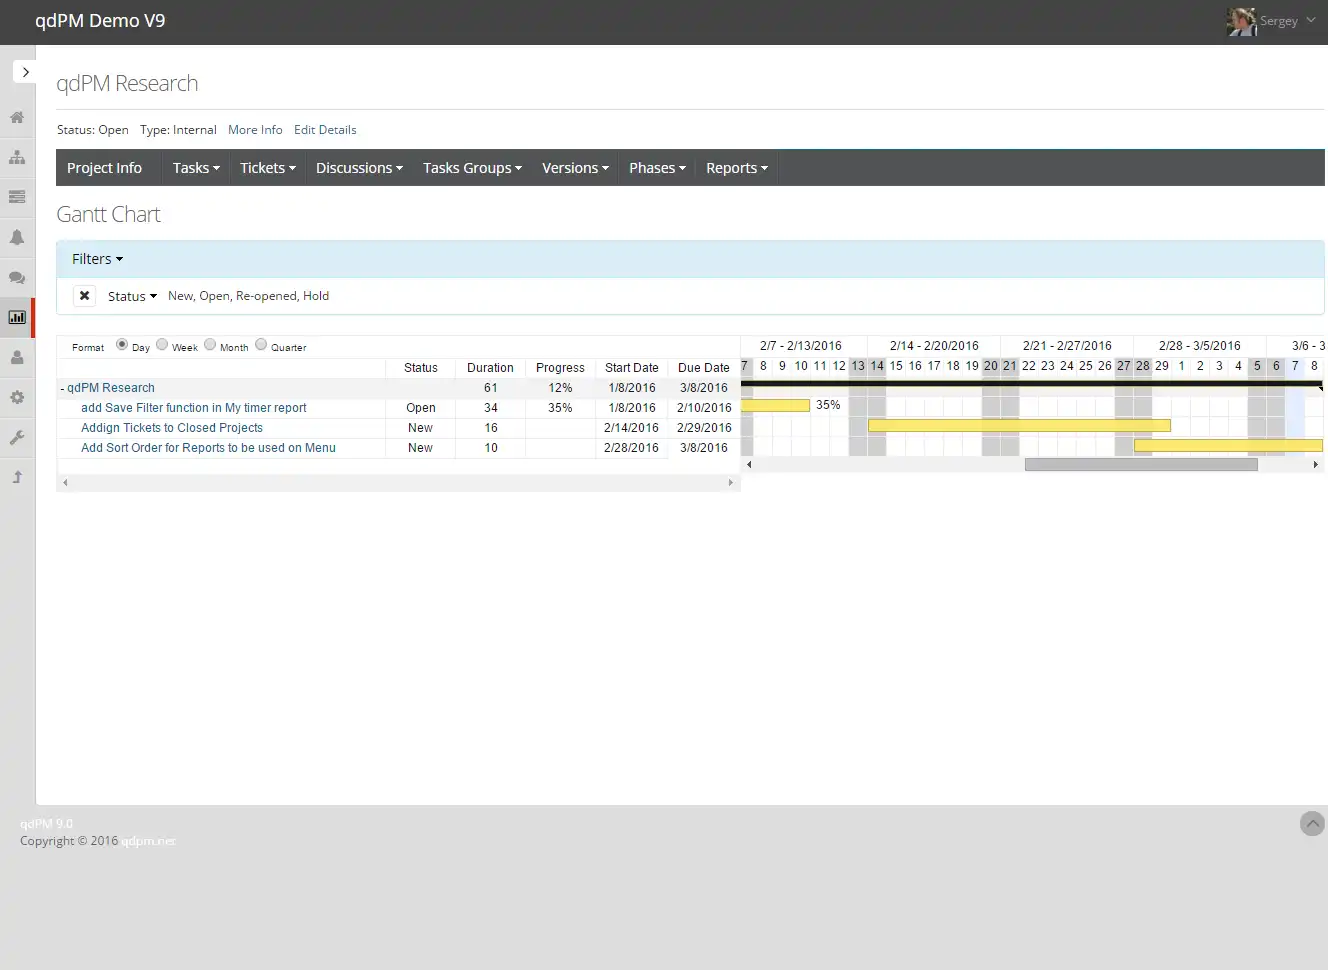Select the Week format radio button
The width and height of the screenshot is (1328, 970).
point(162,345)
